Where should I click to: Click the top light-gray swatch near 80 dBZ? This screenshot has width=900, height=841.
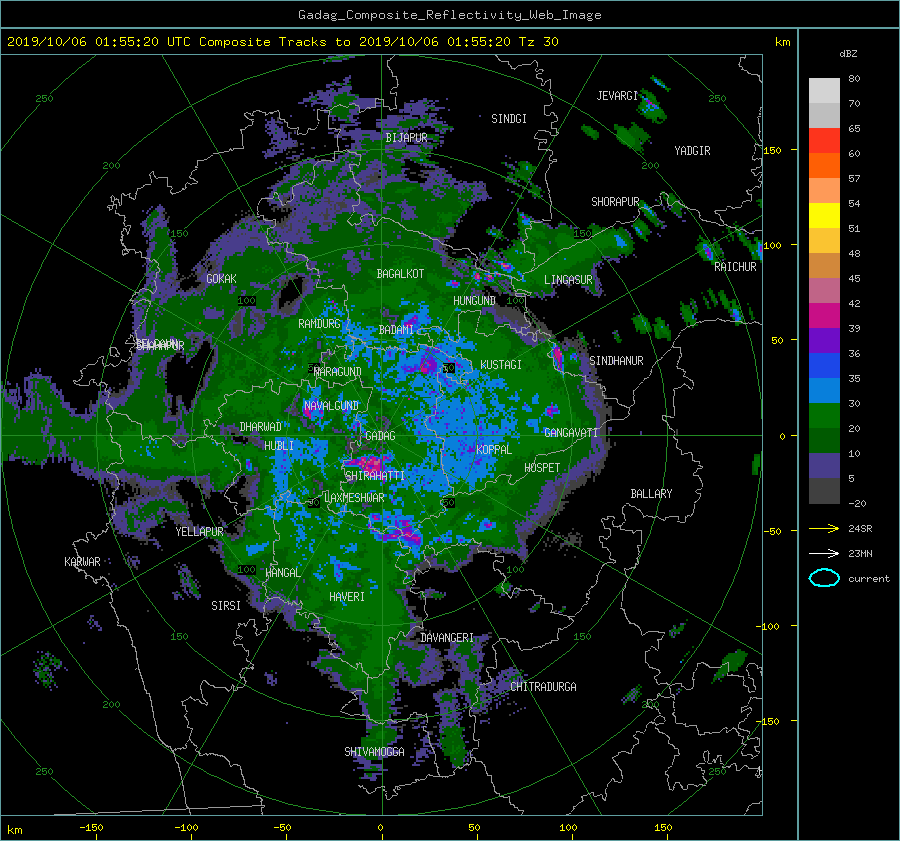[824, 90]
